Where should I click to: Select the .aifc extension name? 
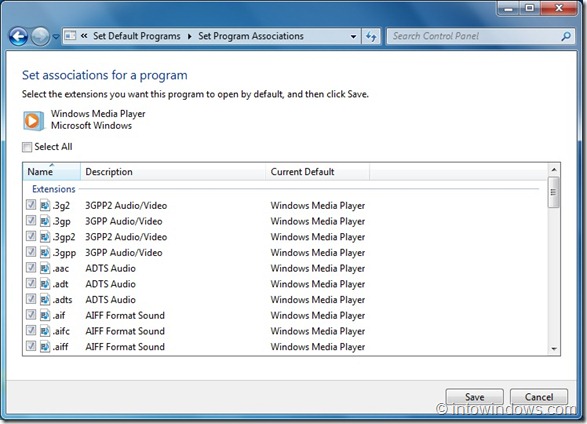pos(61,331)
